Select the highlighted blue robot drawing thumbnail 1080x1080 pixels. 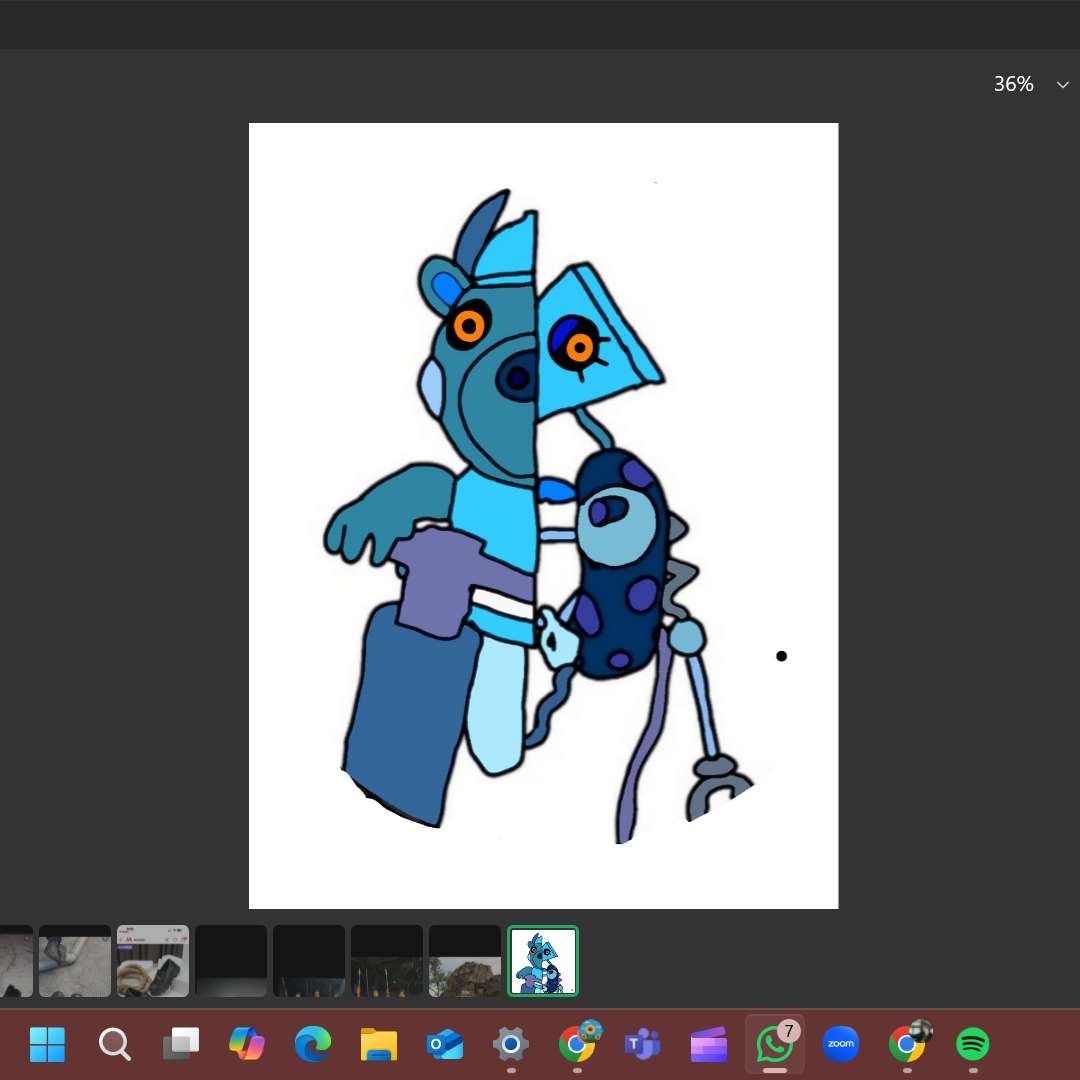tap(543, 961)
